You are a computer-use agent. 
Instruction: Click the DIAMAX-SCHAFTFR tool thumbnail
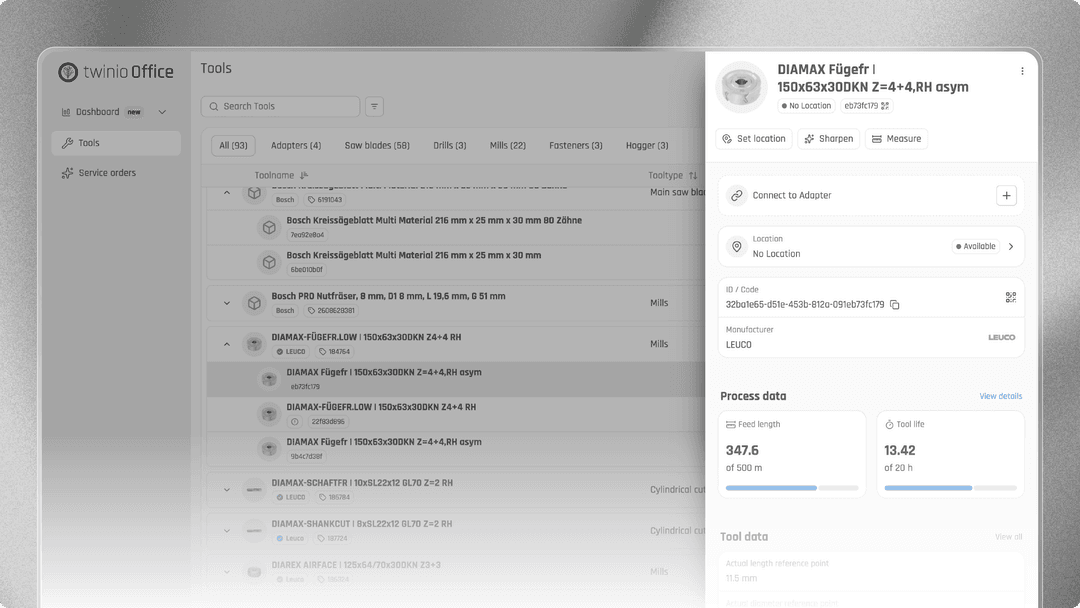254,490
